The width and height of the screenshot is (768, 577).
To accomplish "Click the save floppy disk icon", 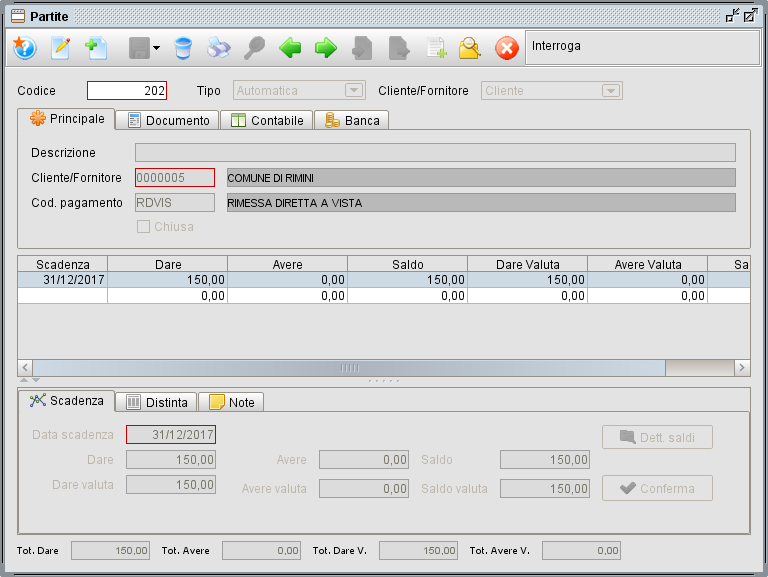I will [139, 48].
